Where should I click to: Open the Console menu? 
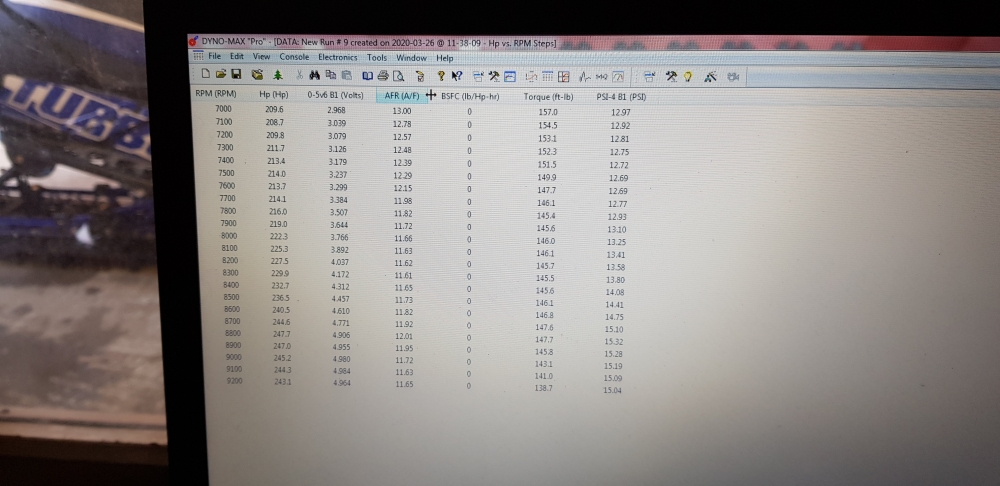(x=294, y=57)
